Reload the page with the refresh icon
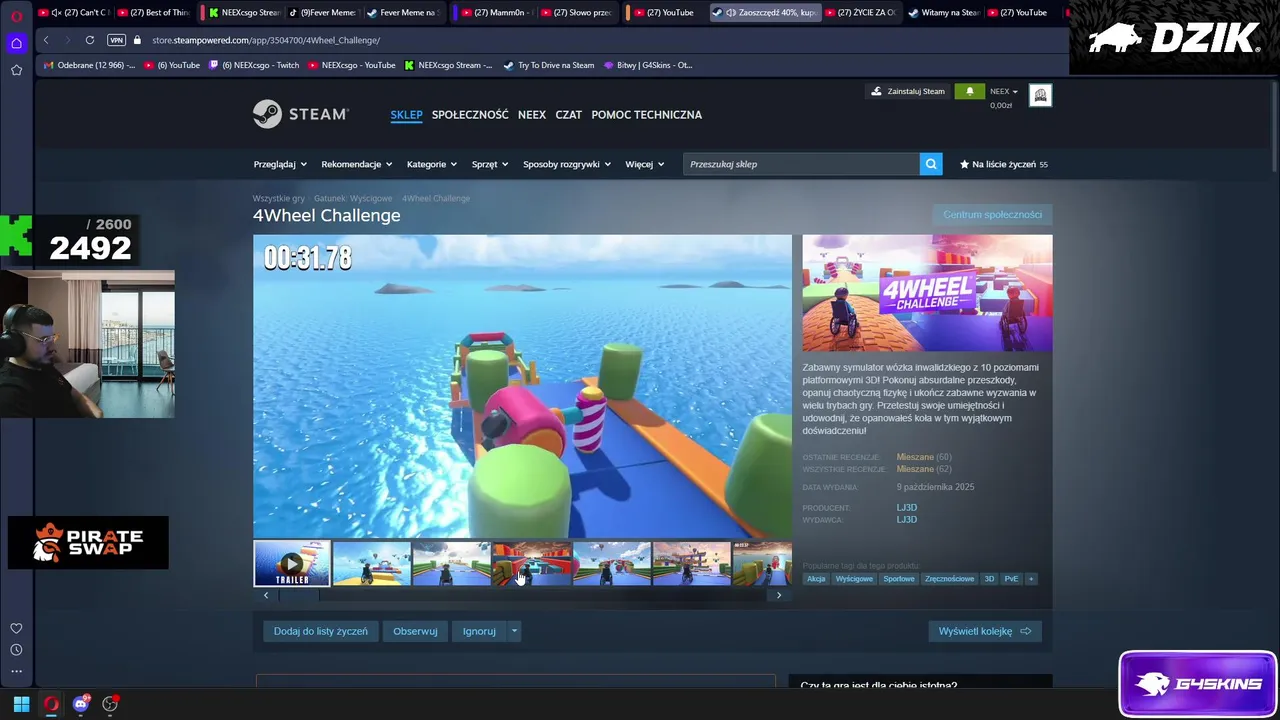Viewport: 1280px width, 720px height. (90, 40)
